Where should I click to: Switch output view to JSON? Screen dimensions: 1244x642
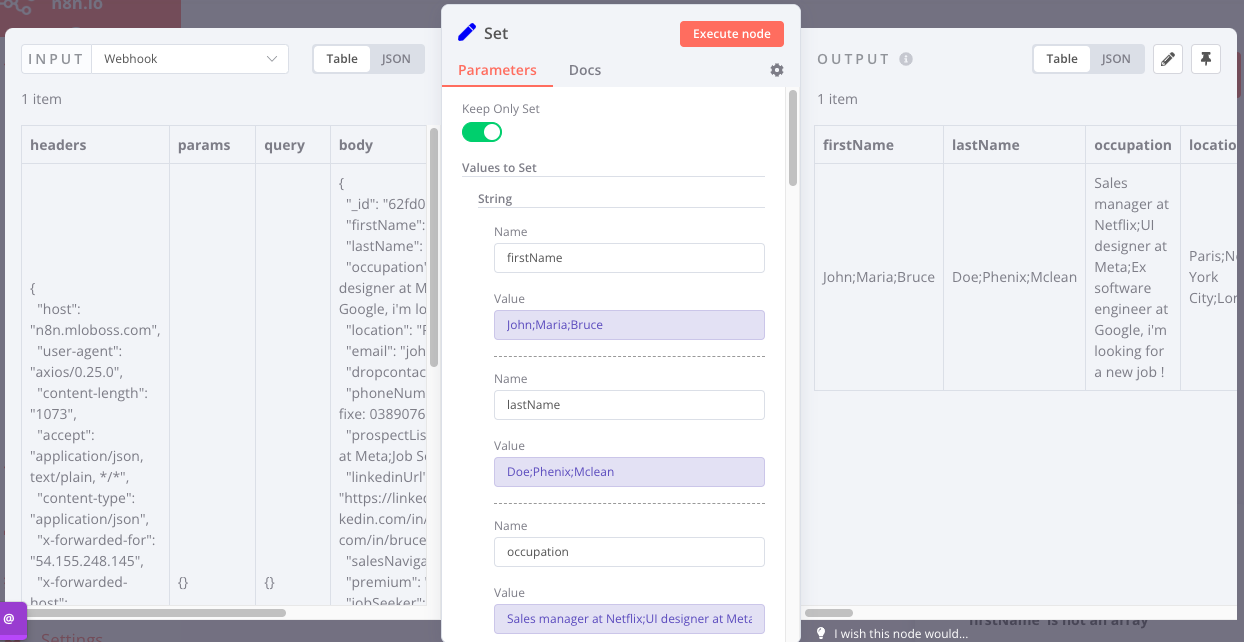(1116, 59)
